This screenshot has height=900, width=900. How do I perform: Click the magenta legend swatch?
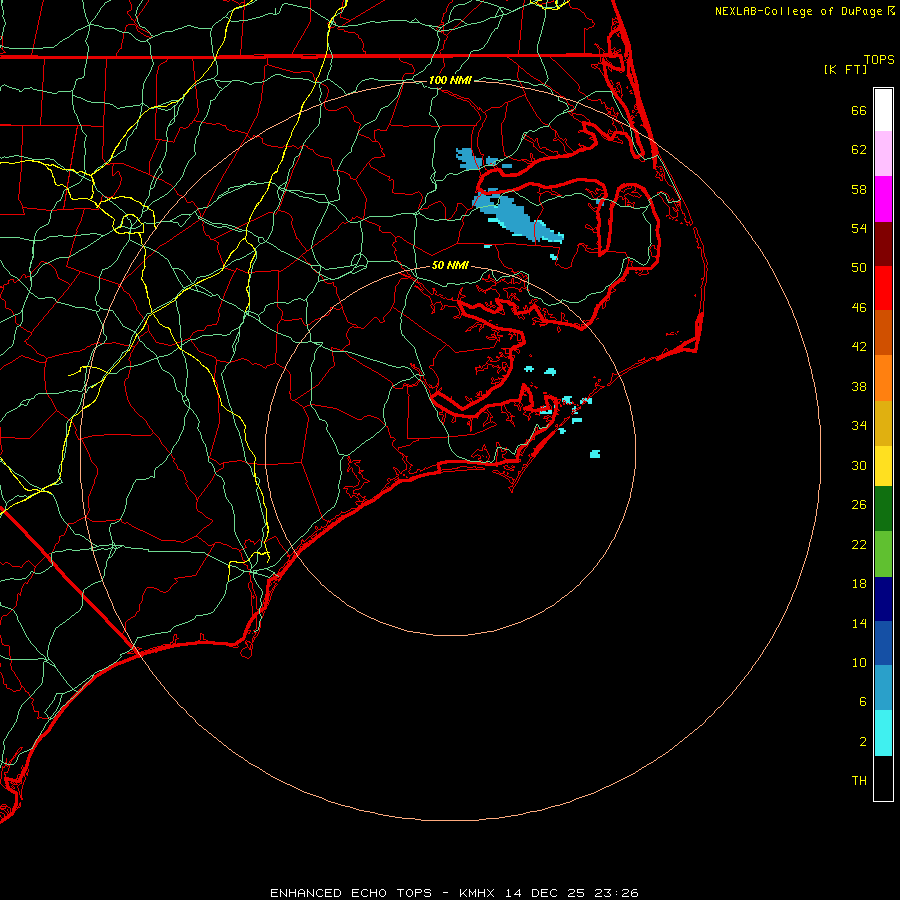883,199
